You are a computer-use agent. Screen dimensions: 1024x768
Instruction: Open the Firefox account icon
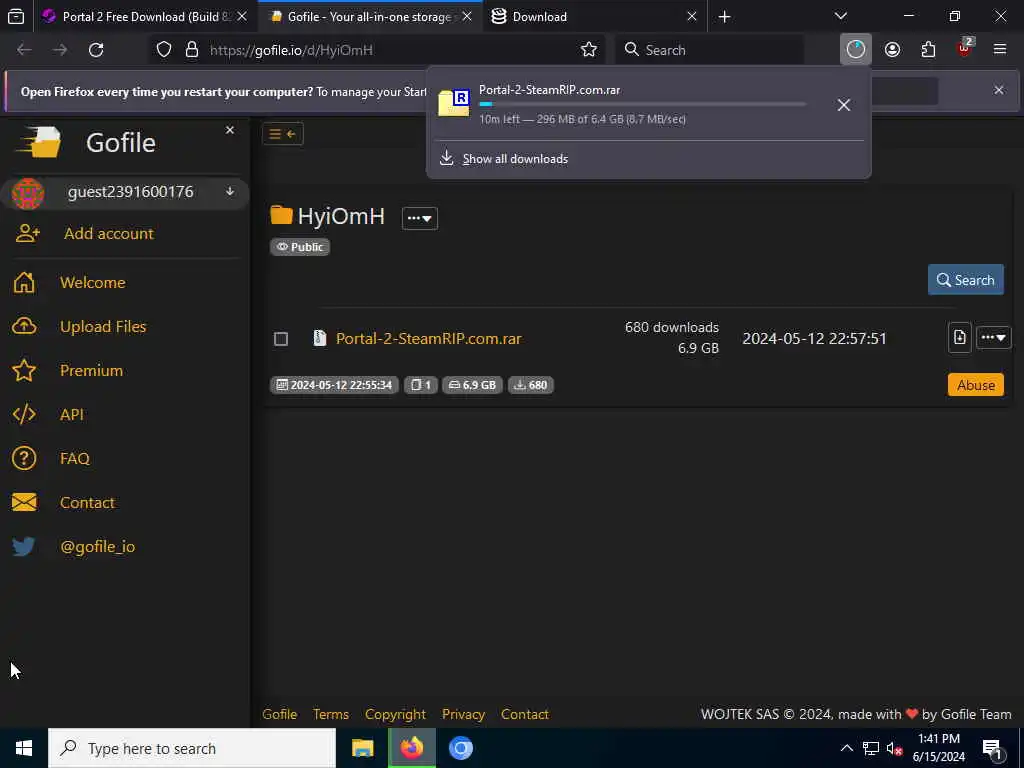892,50
